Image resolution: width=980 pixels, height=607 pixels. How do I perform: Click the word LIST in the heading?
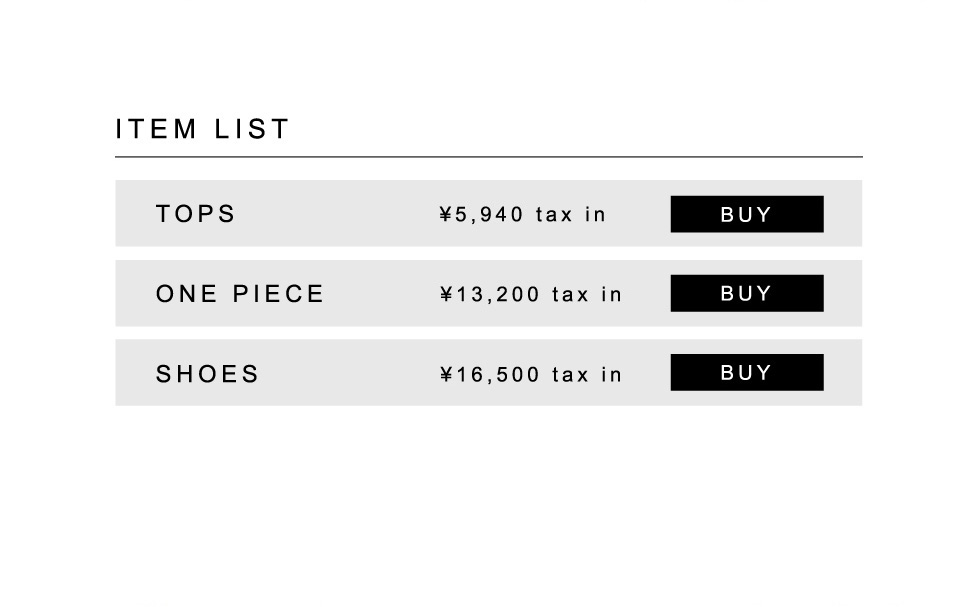252,129
